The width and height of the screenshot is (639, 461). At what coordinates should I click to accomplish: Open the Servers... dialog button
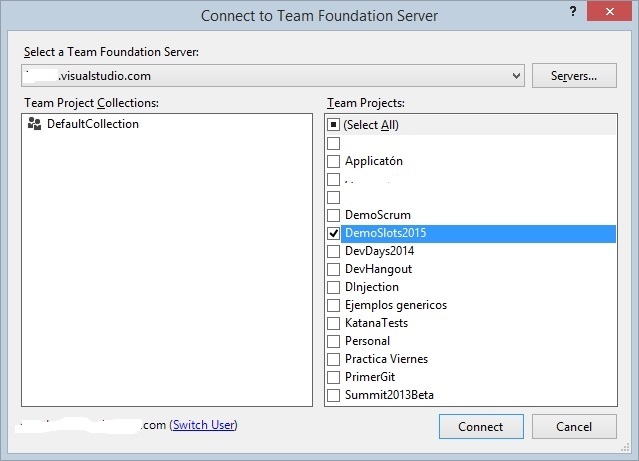coord(574,76)
